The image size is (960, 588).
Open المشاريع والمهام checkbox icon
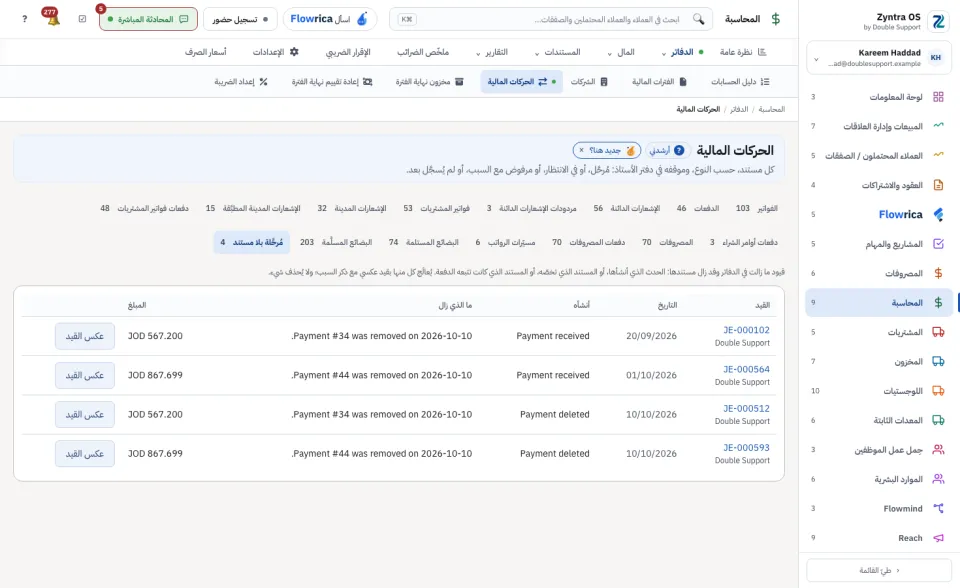[x=938, y=244]
